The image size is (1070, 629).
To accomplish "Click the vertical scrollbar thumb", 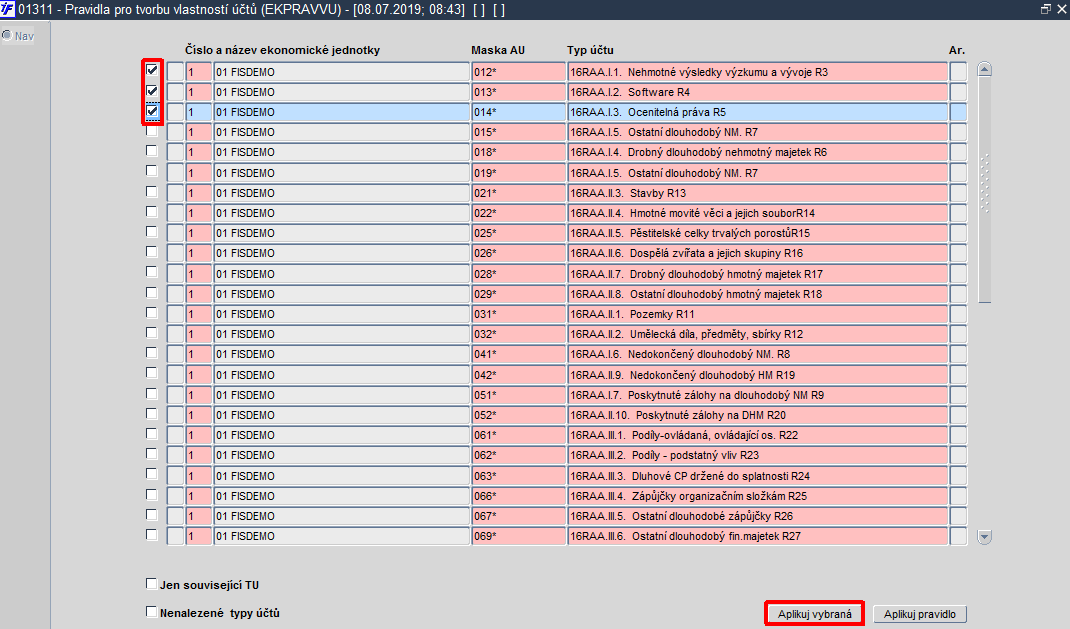I will pos(984,189).
